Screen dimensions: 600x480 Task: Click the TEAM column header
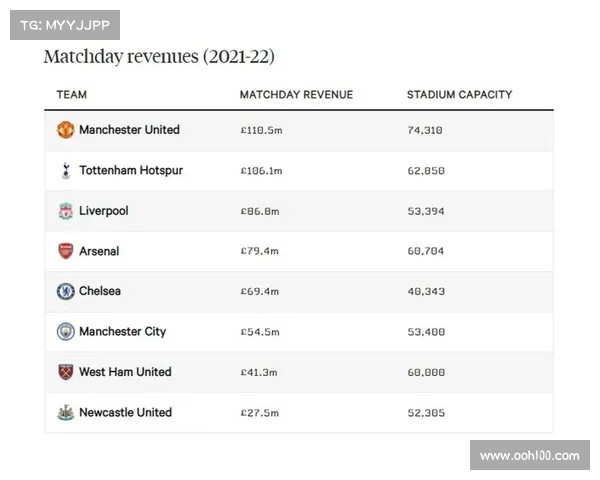click(x=71, y=95)
